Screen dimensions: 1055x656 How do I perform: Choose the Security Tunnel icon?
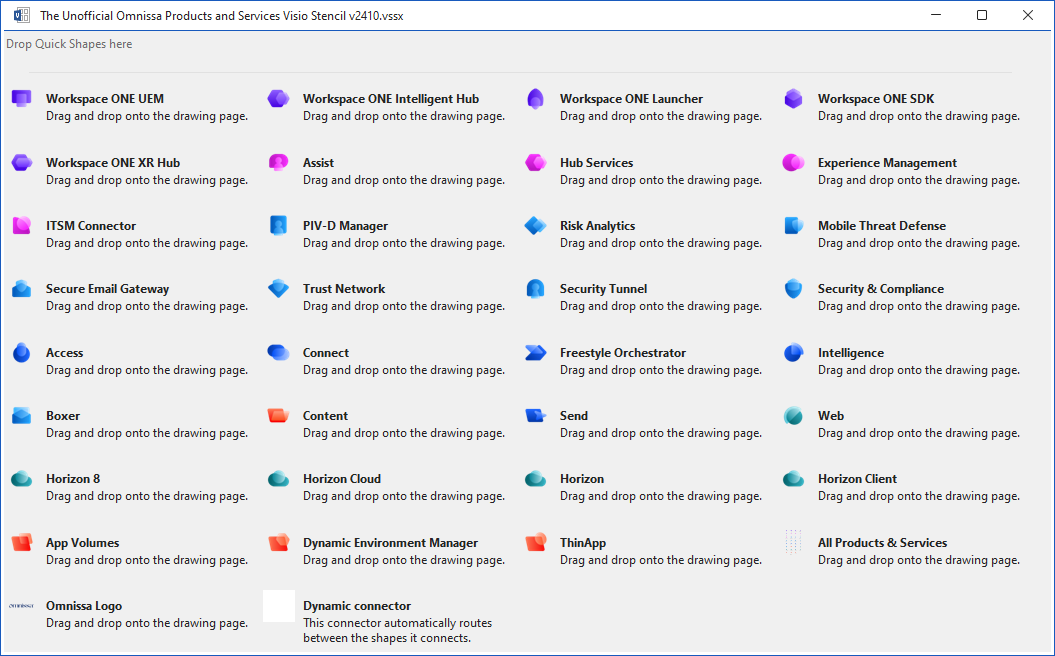click(536, 289)
